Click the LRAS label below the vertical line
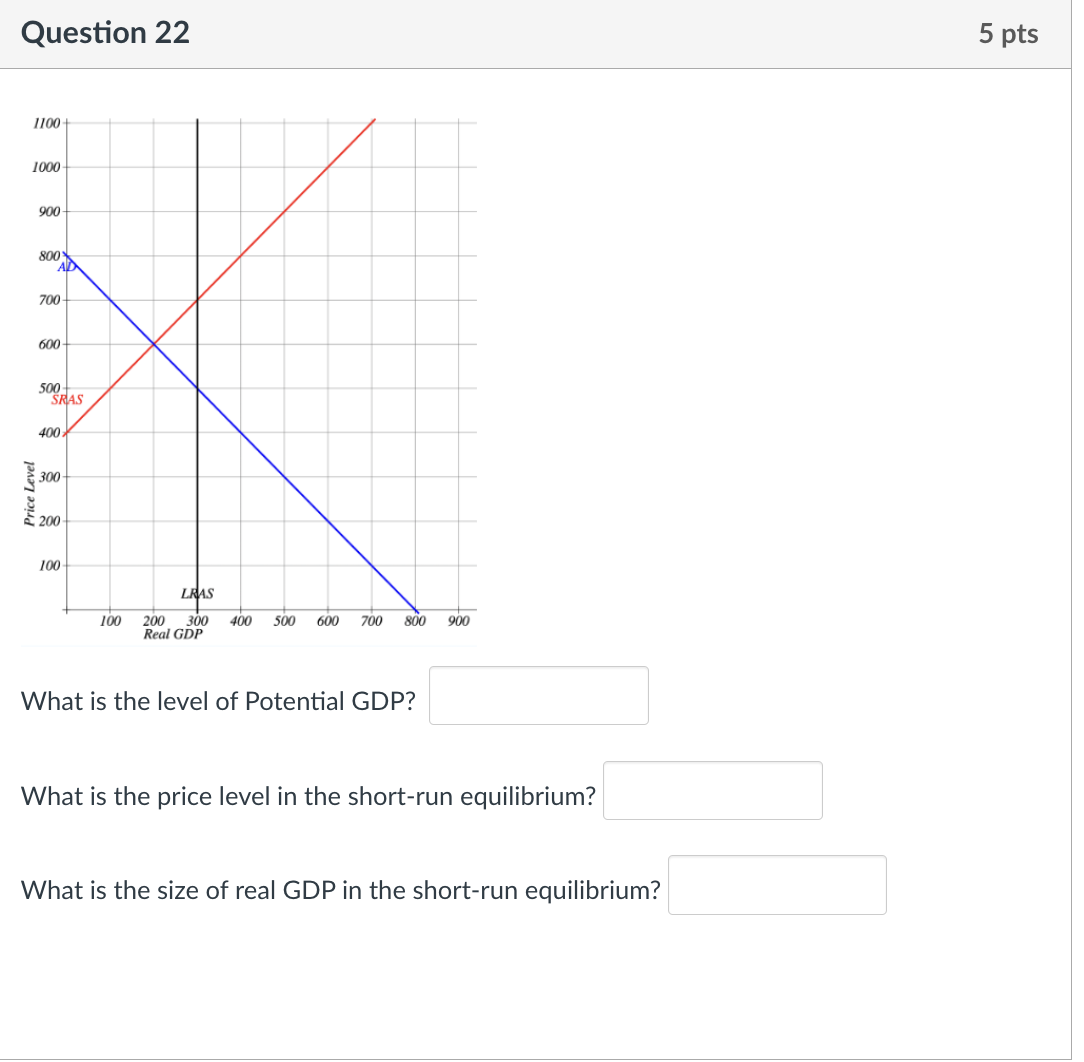Screen dimensions: 1084x1062 pyautogui.click(x=196, y=593)
